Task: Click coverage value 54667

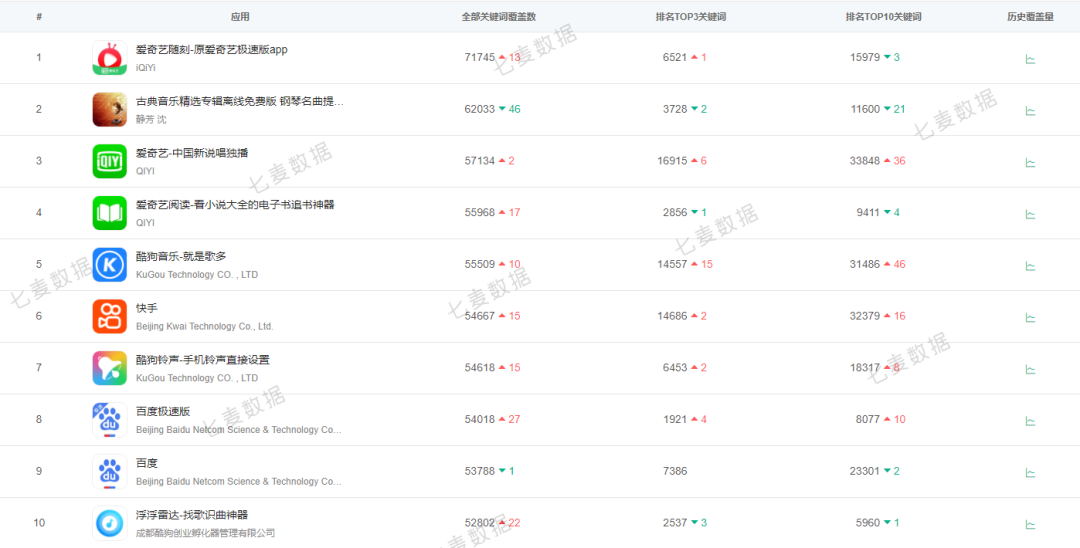Action: [480, 316]
